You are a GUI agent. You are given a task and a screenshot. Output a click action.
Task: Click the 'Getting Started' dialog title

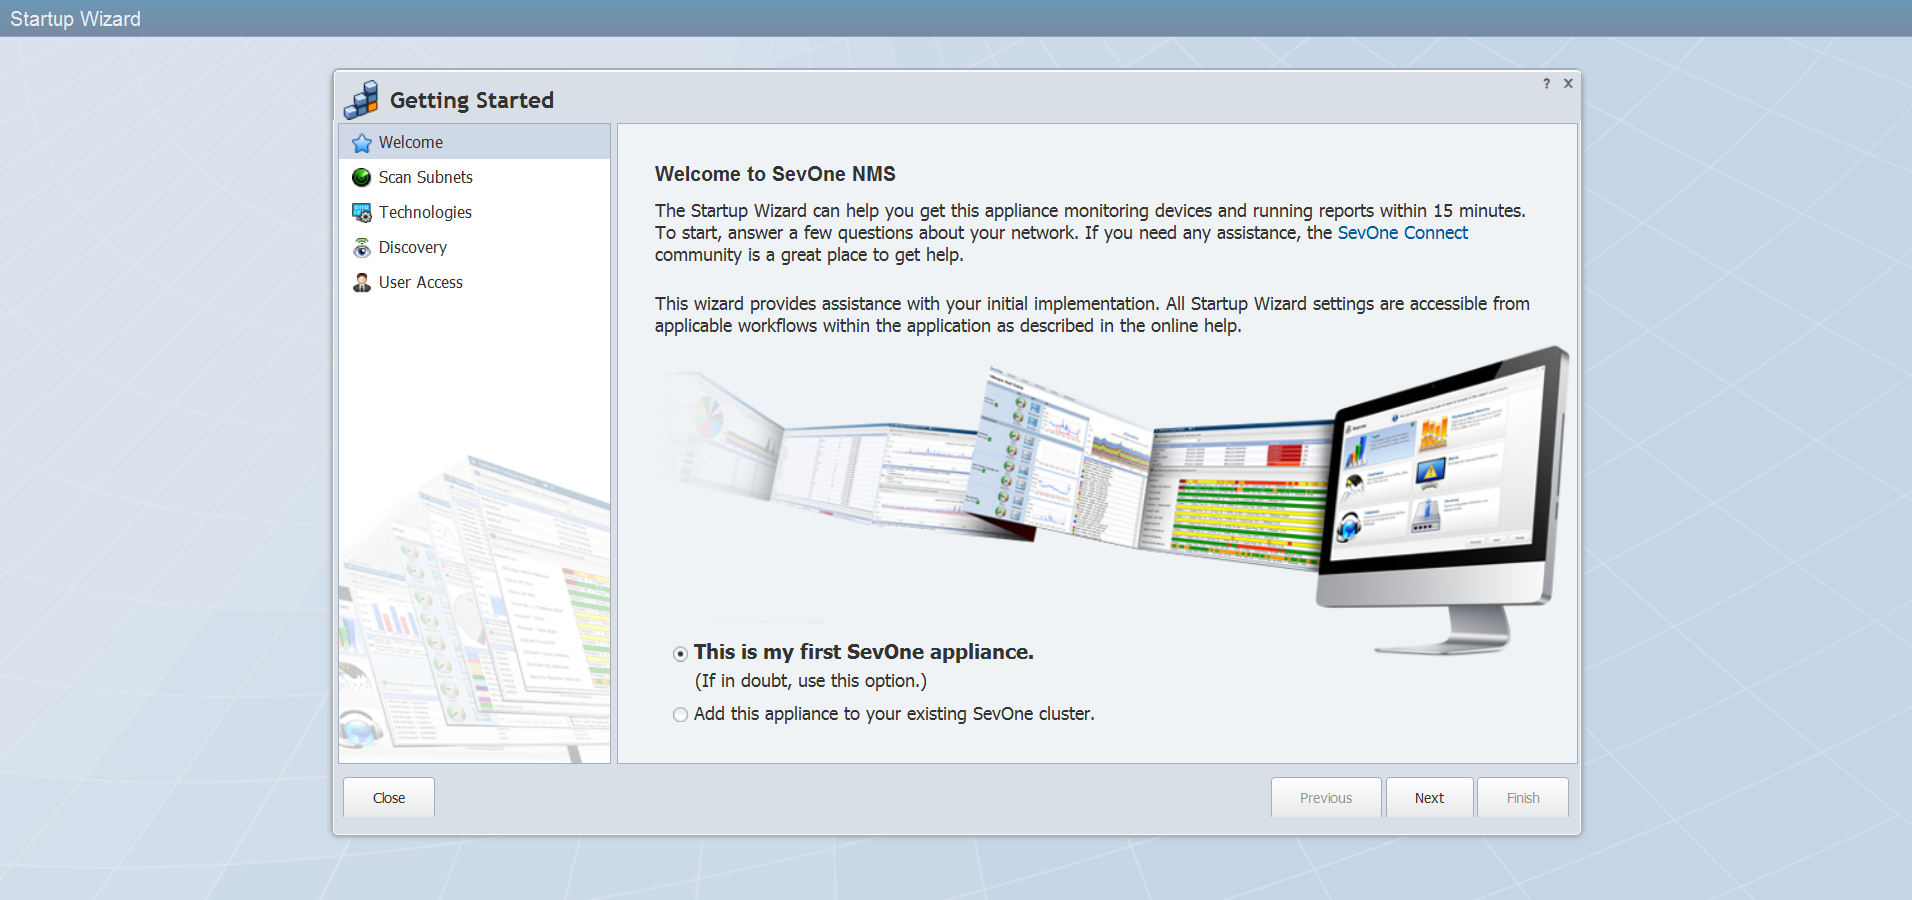(x=472, y=100)
